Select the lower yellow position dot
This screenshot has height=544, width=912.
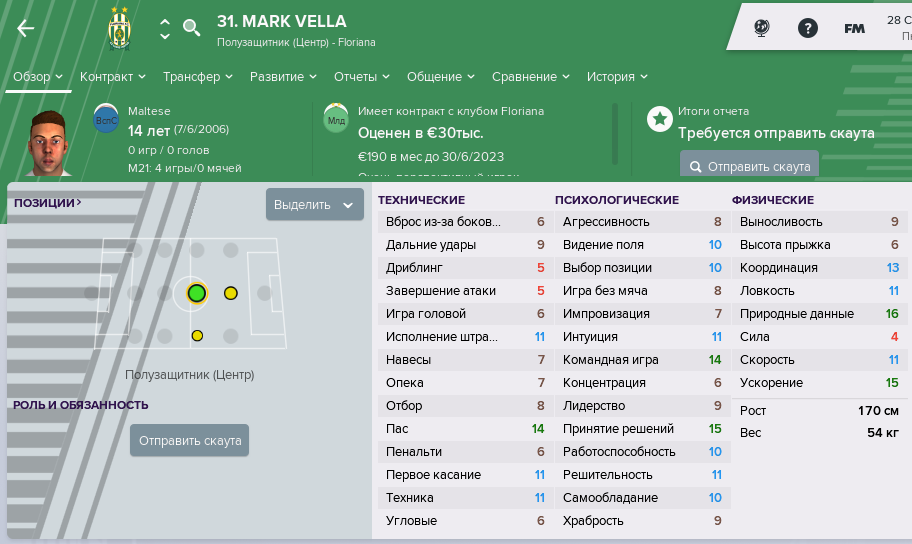click(x=197, y=336)
